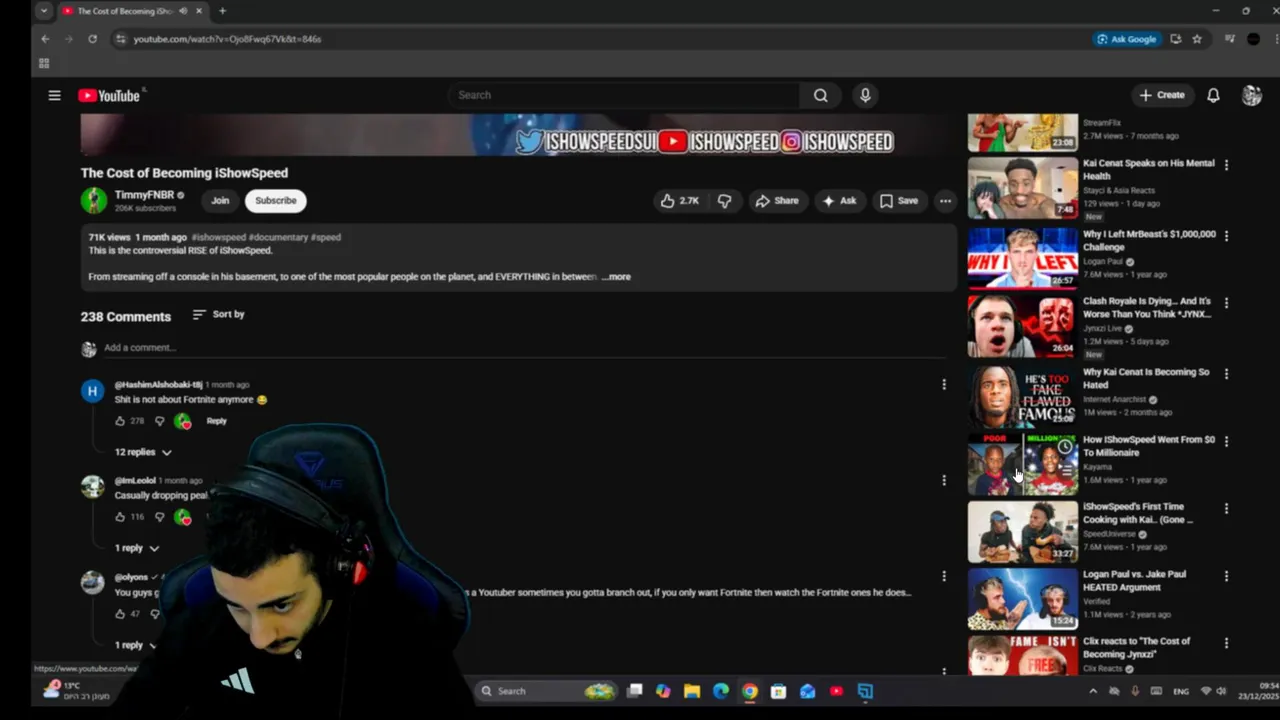Expand 12 replies under Hashim comment
This screenshot has width=1280, height=720.
[x=143, y=452]
